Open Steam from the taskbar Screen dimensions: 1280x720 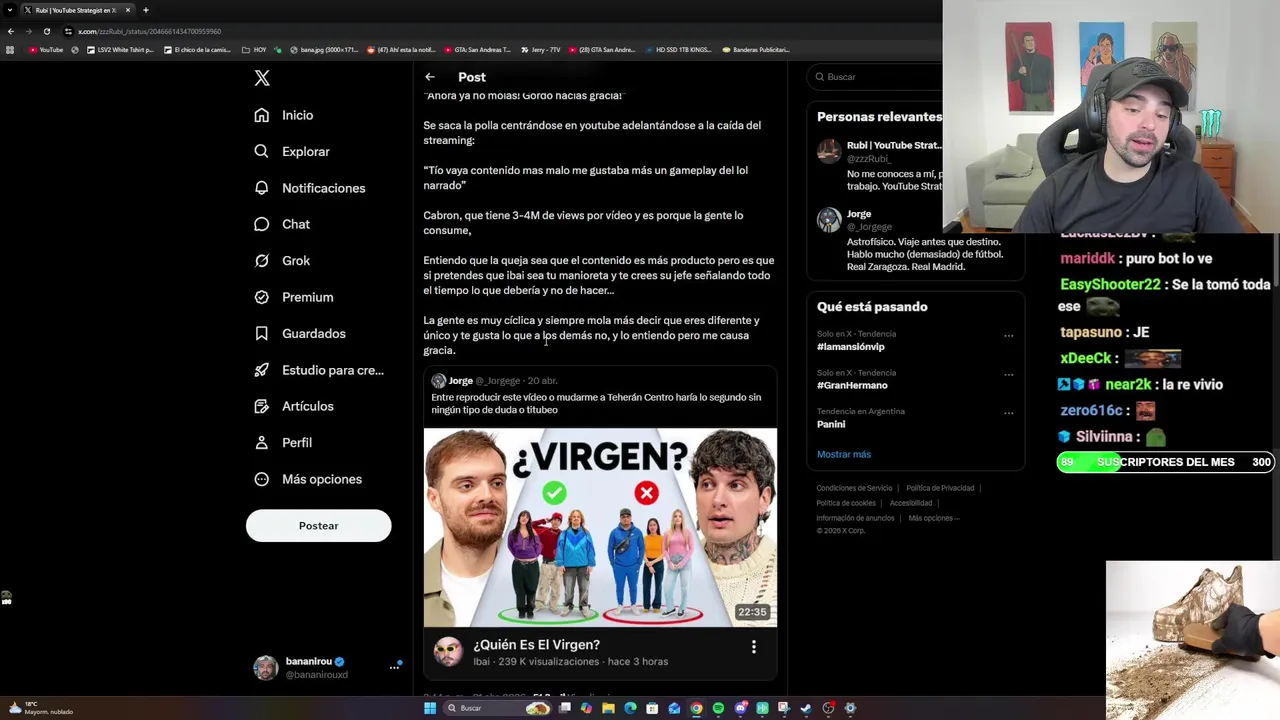(806, 708)
